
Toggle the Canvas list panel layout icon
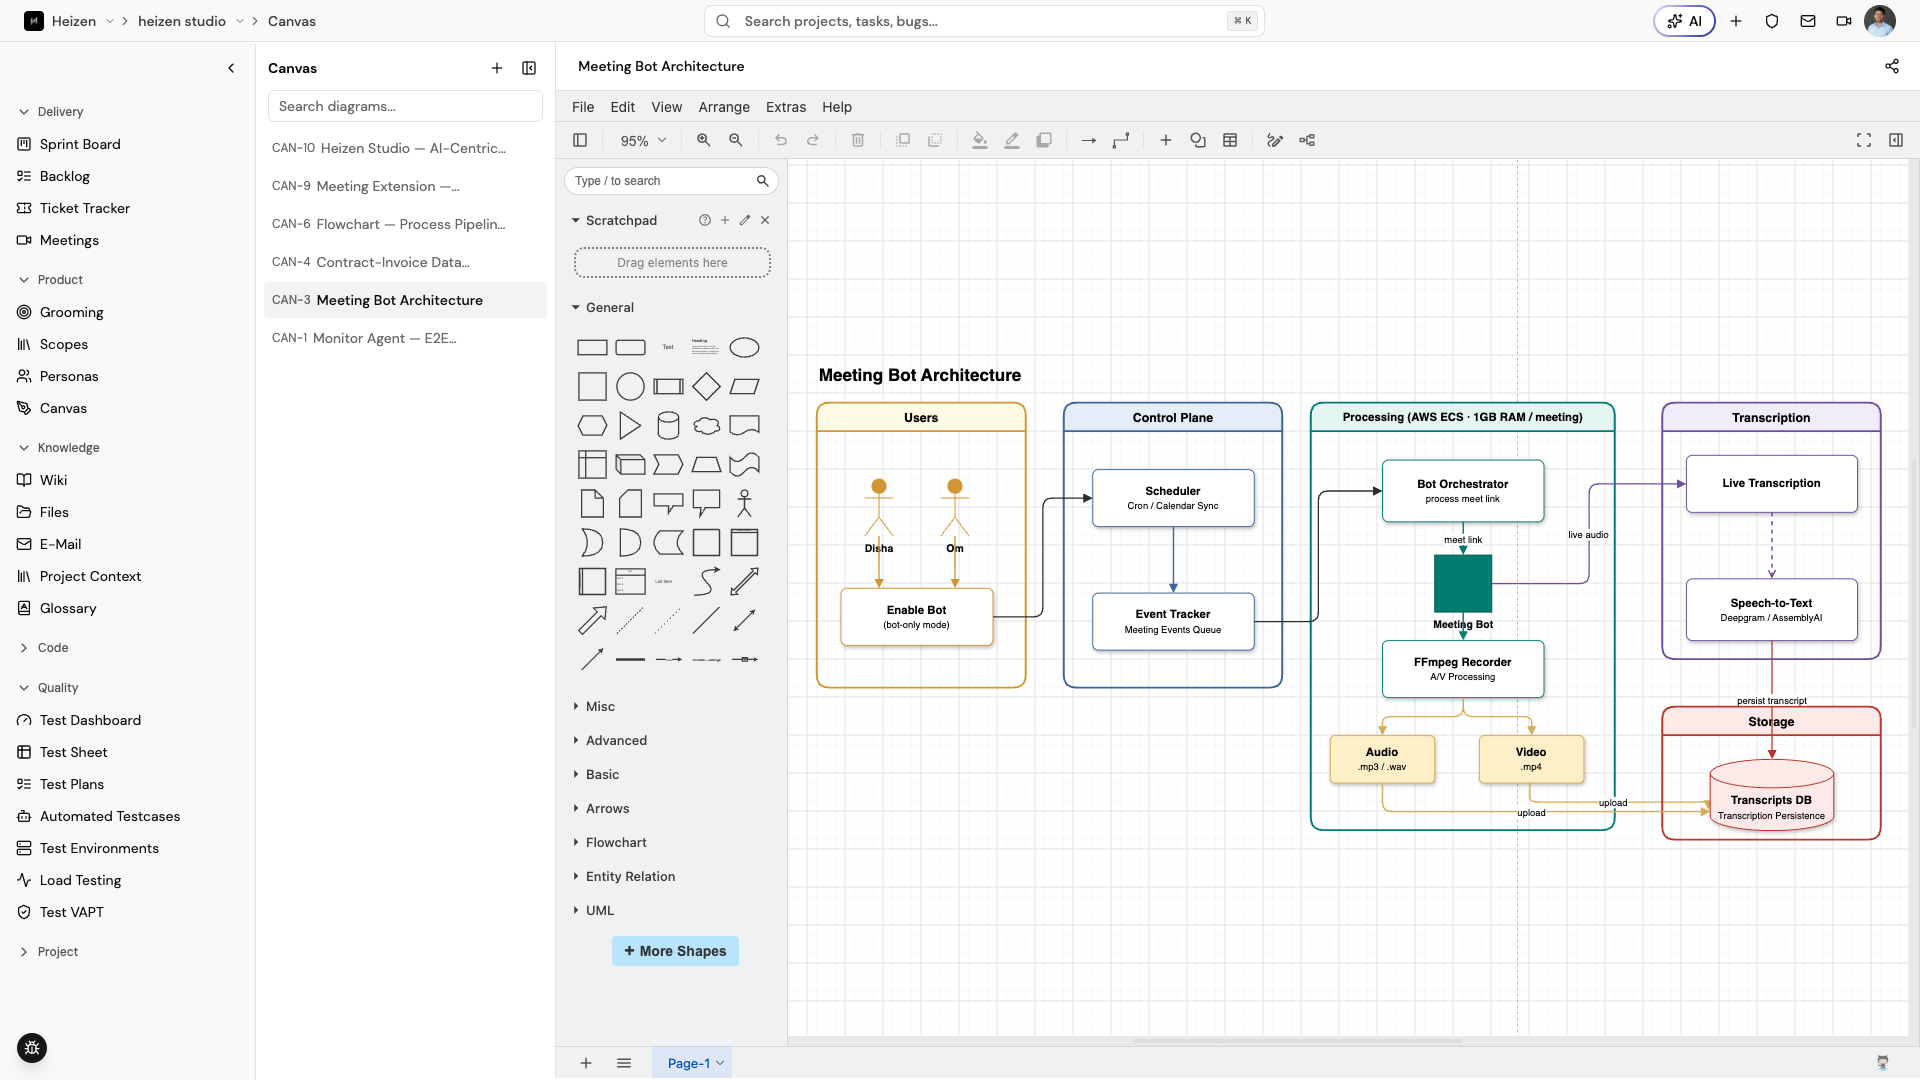coord(529,68)
